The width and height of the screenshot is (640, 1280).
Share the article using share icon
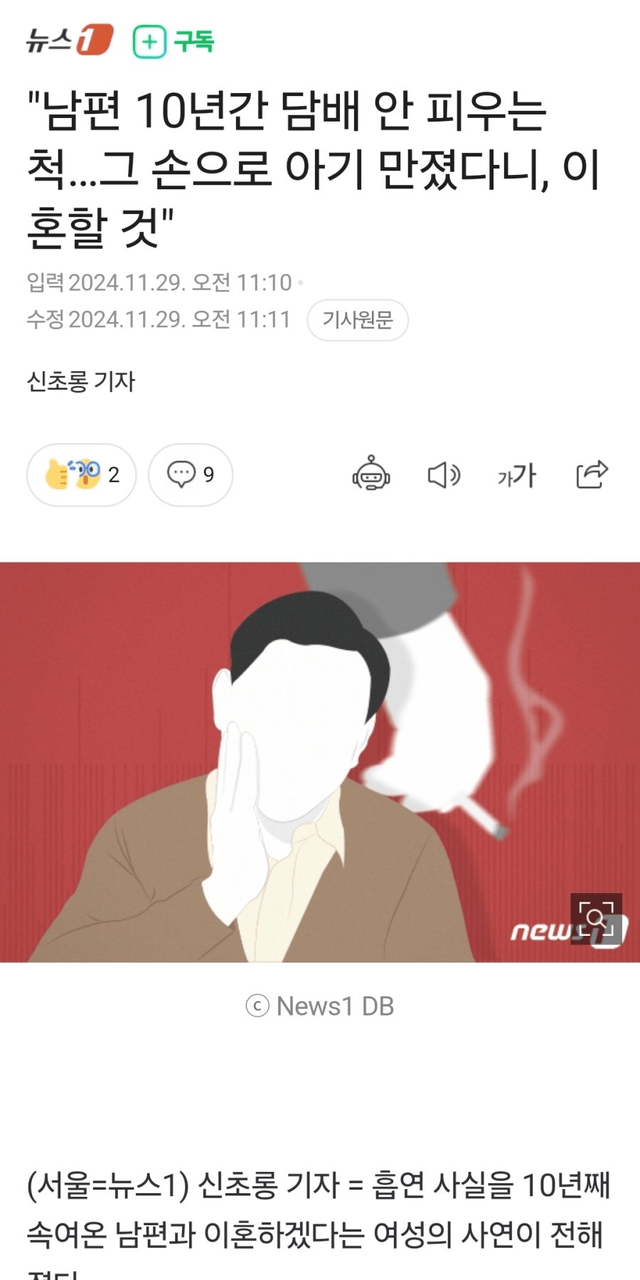point(592,475)
